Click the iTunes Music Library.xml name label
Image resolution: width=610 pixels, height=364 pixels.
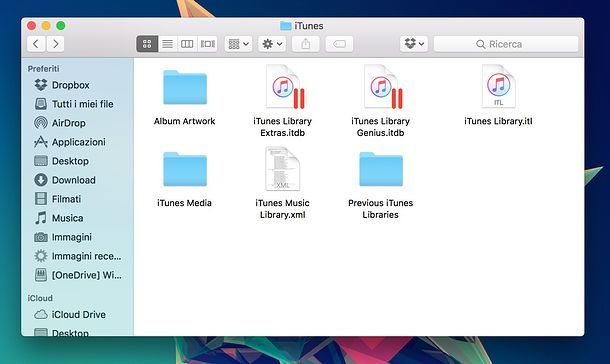click(282, 209)
